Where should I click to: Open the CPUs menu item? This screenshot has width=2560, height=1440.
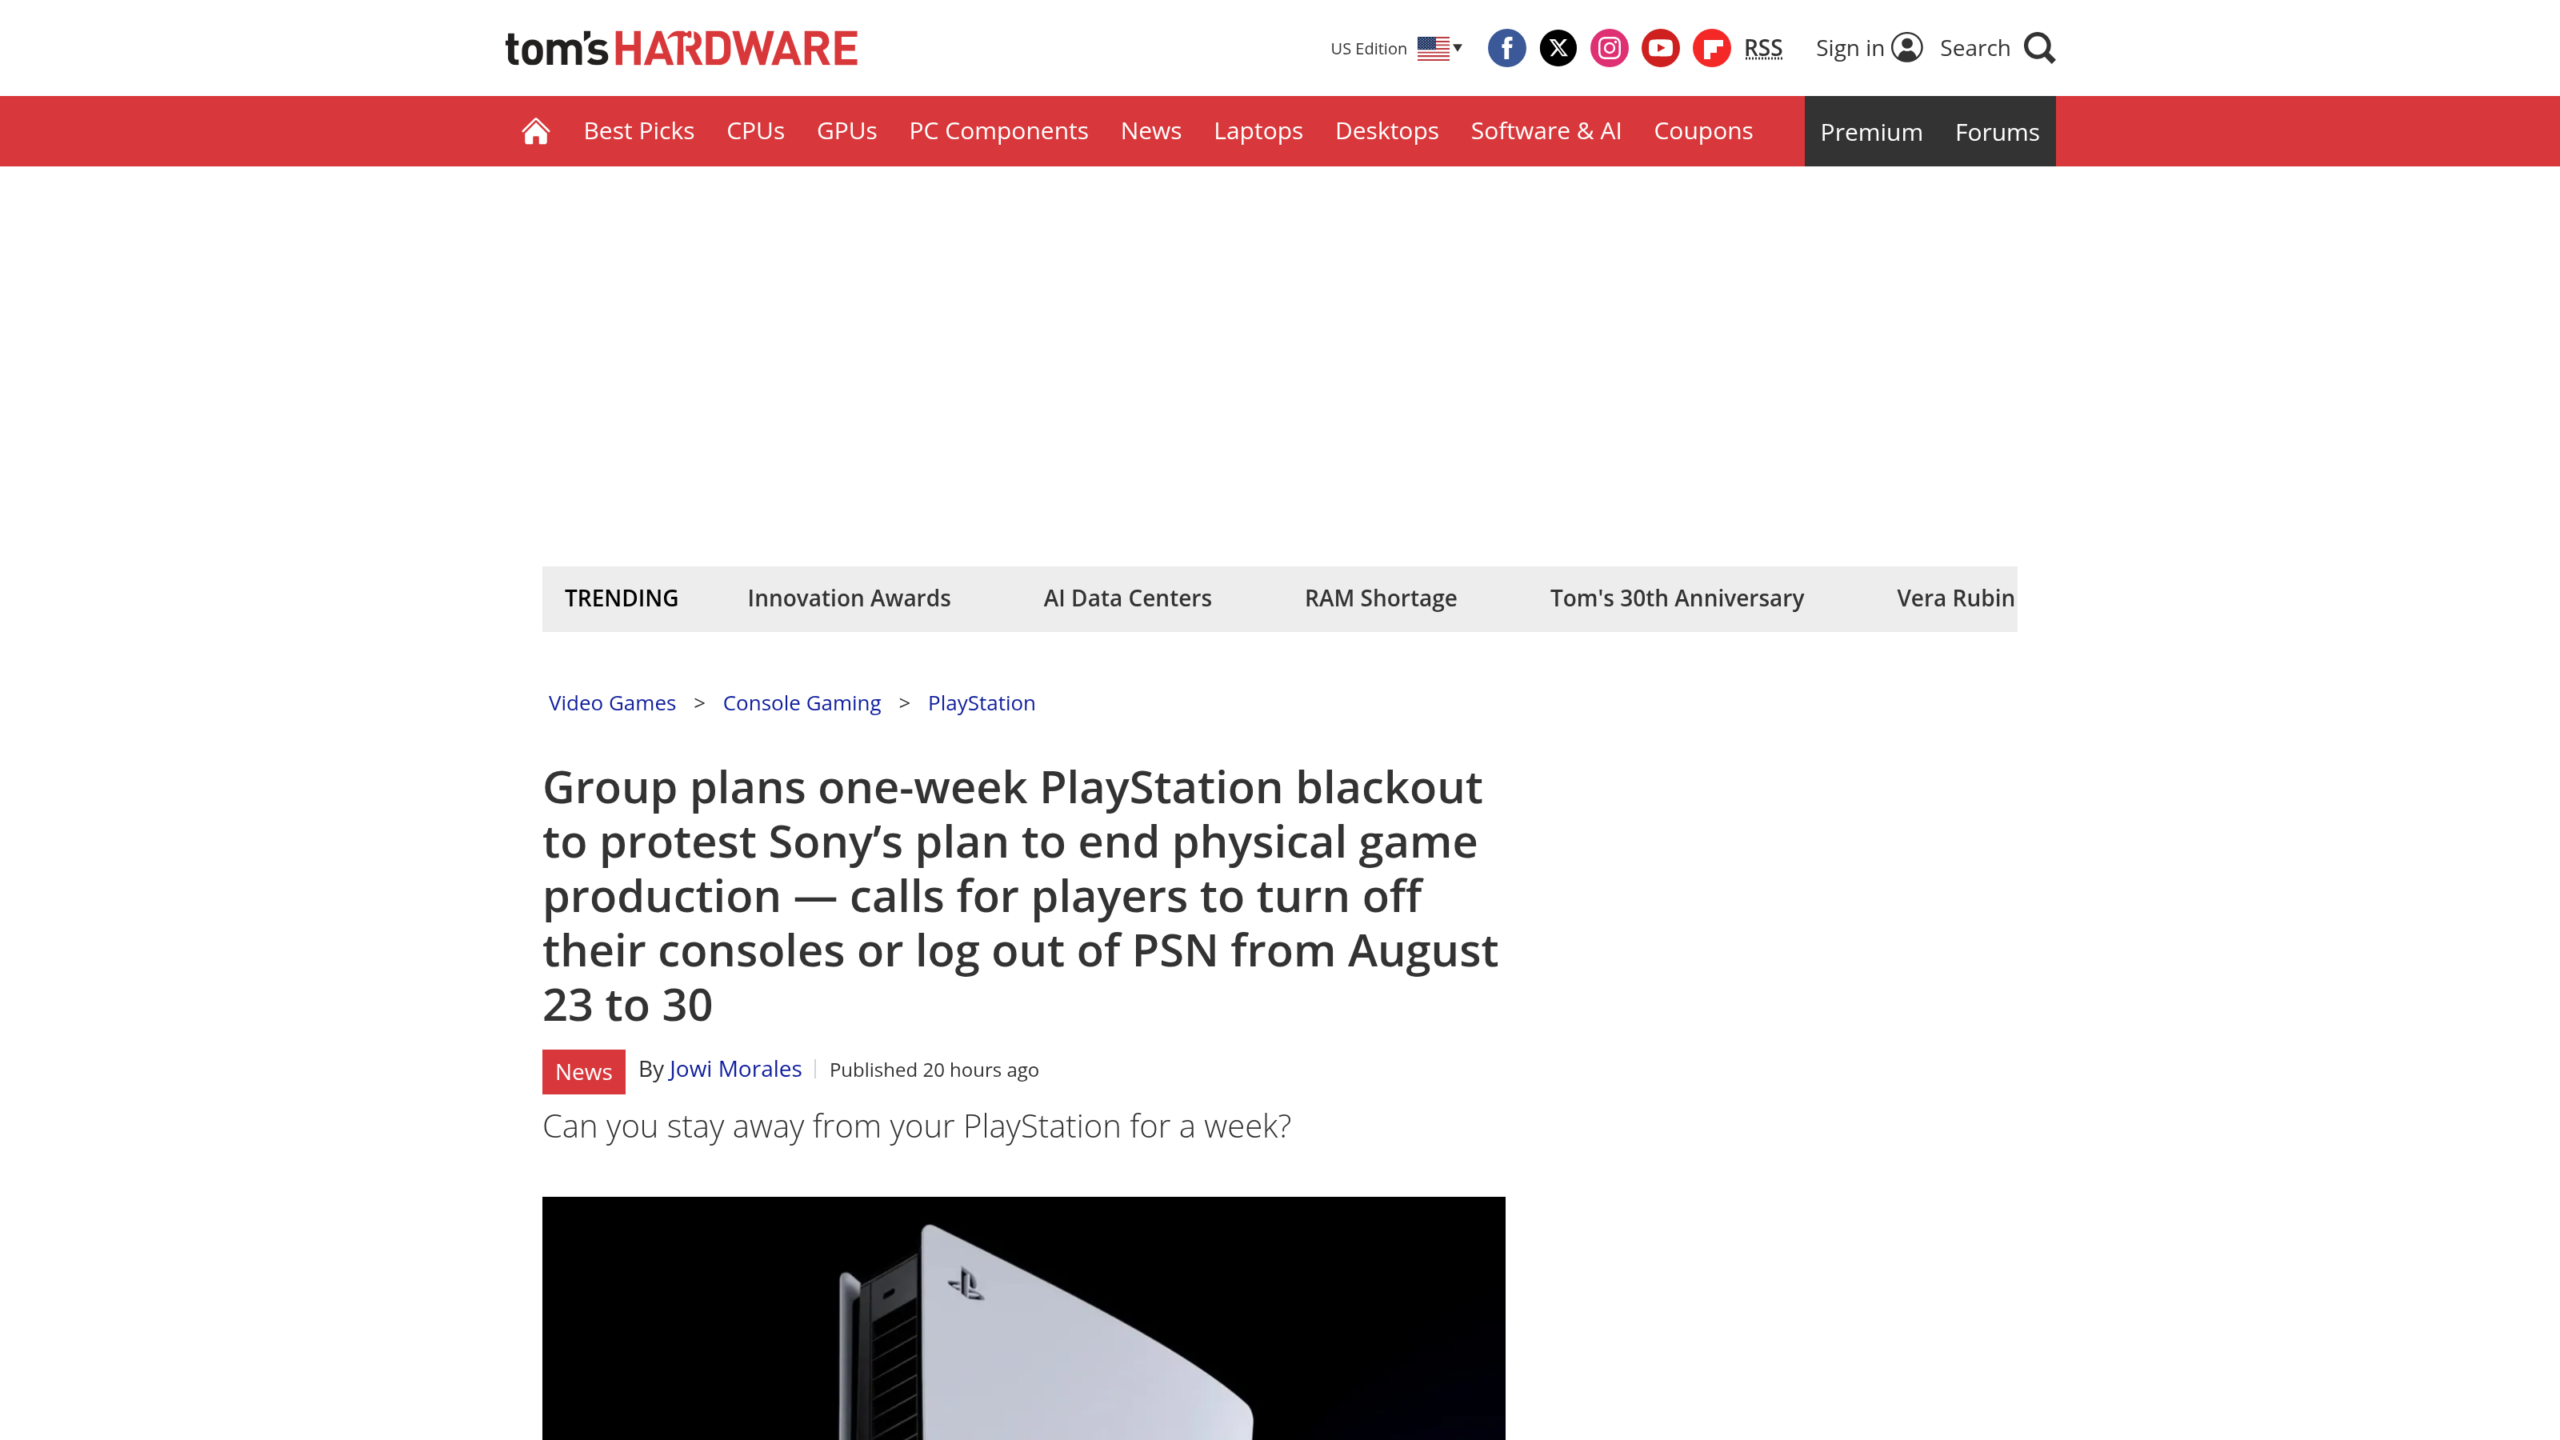coord(755,131)
